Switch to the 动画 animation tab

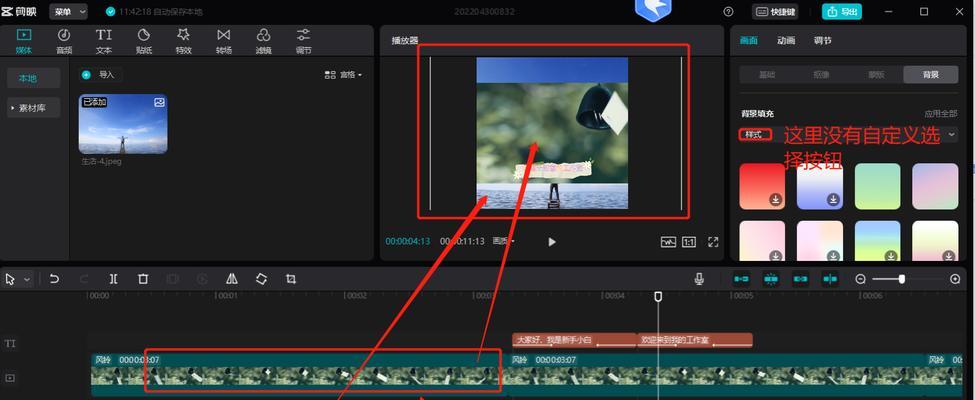786,40
